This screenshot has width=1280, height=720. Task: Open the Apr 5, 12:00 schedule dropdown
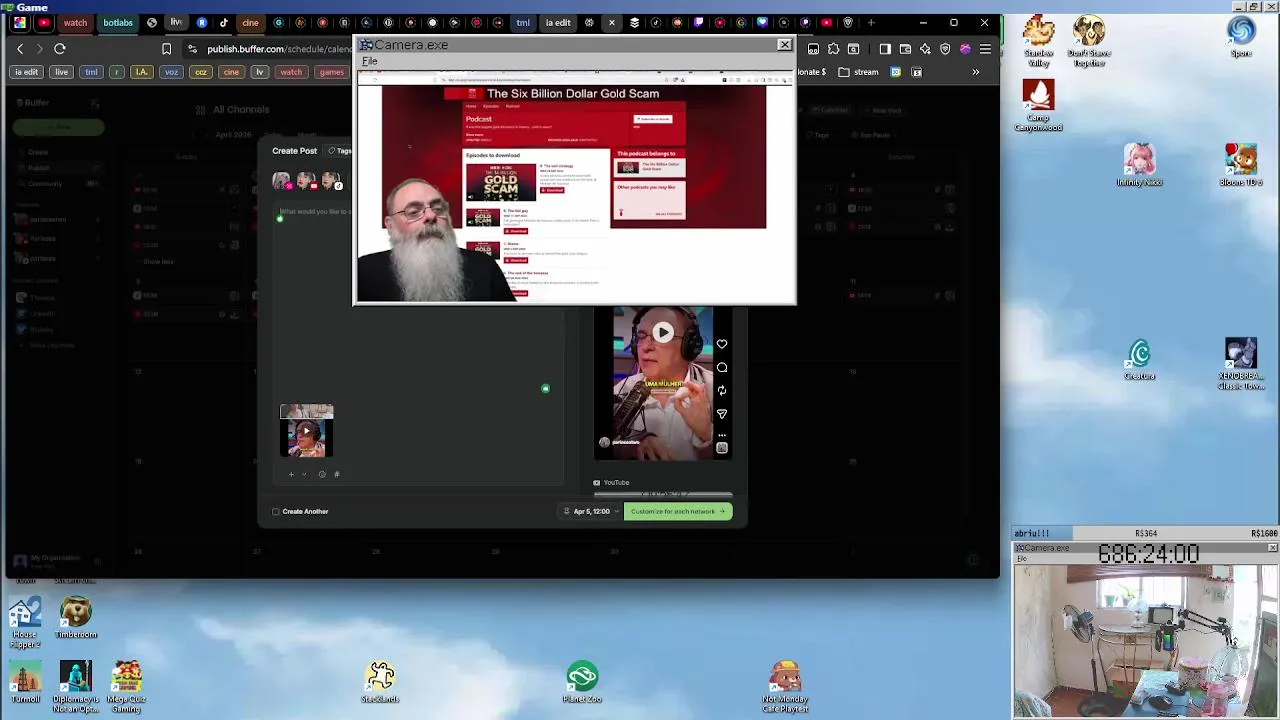click(591, 511)
